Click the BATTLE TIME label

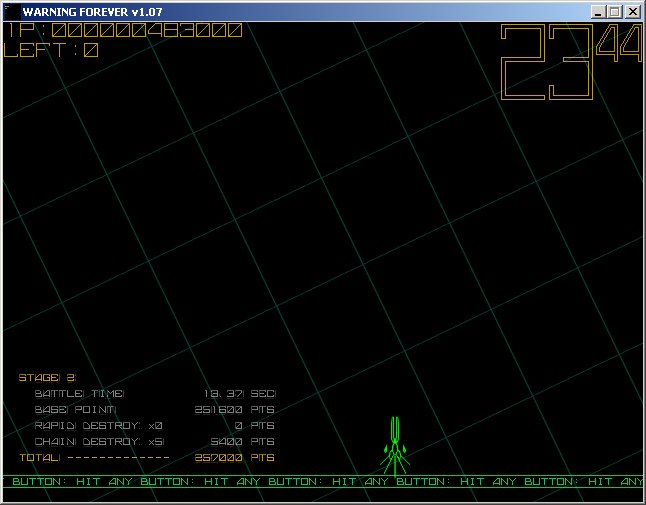(80, 394)
